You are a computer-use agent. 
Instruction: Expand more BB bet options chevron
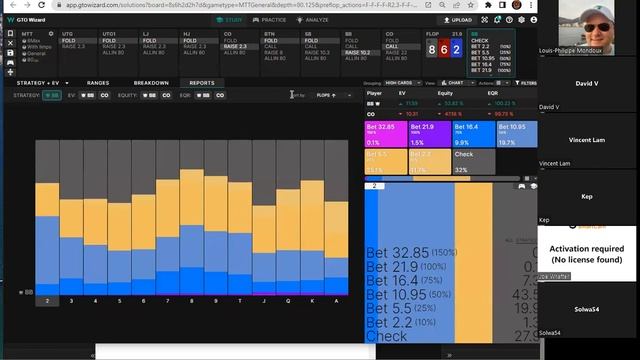(x=491, y=75)
